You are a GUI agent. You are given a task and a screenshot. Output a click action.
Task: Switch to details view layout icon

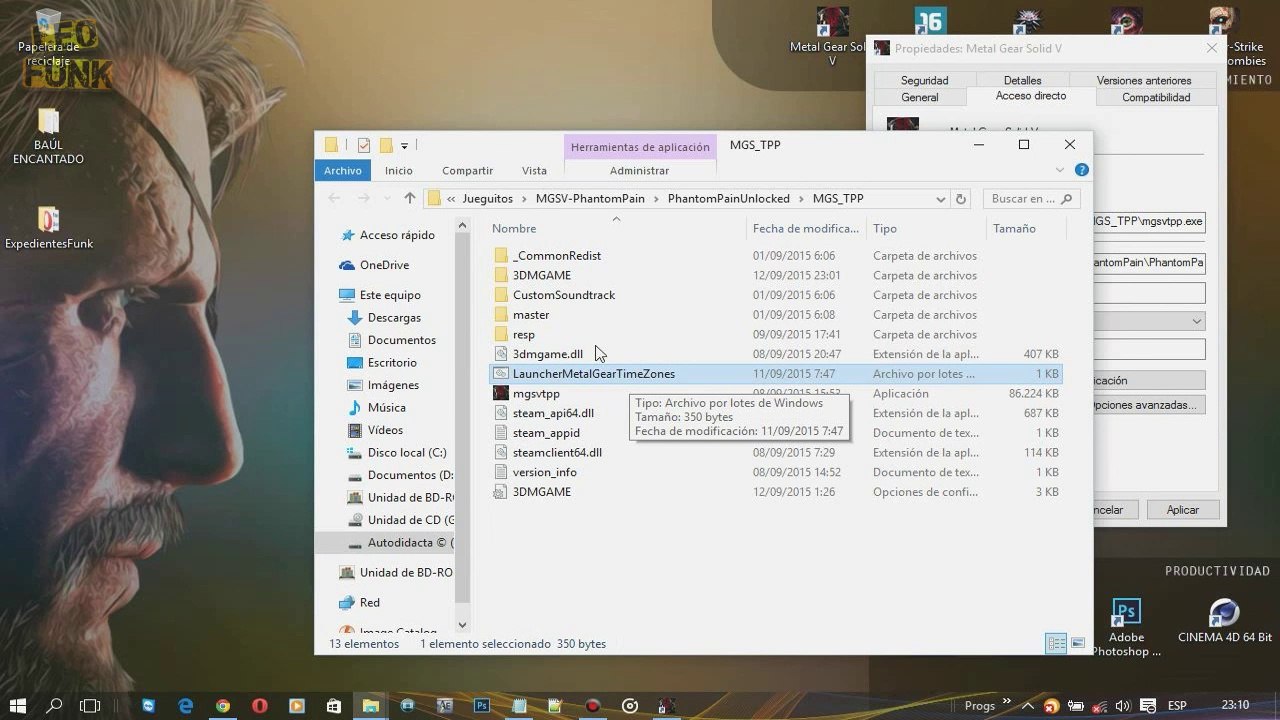tap(1056, 644)
